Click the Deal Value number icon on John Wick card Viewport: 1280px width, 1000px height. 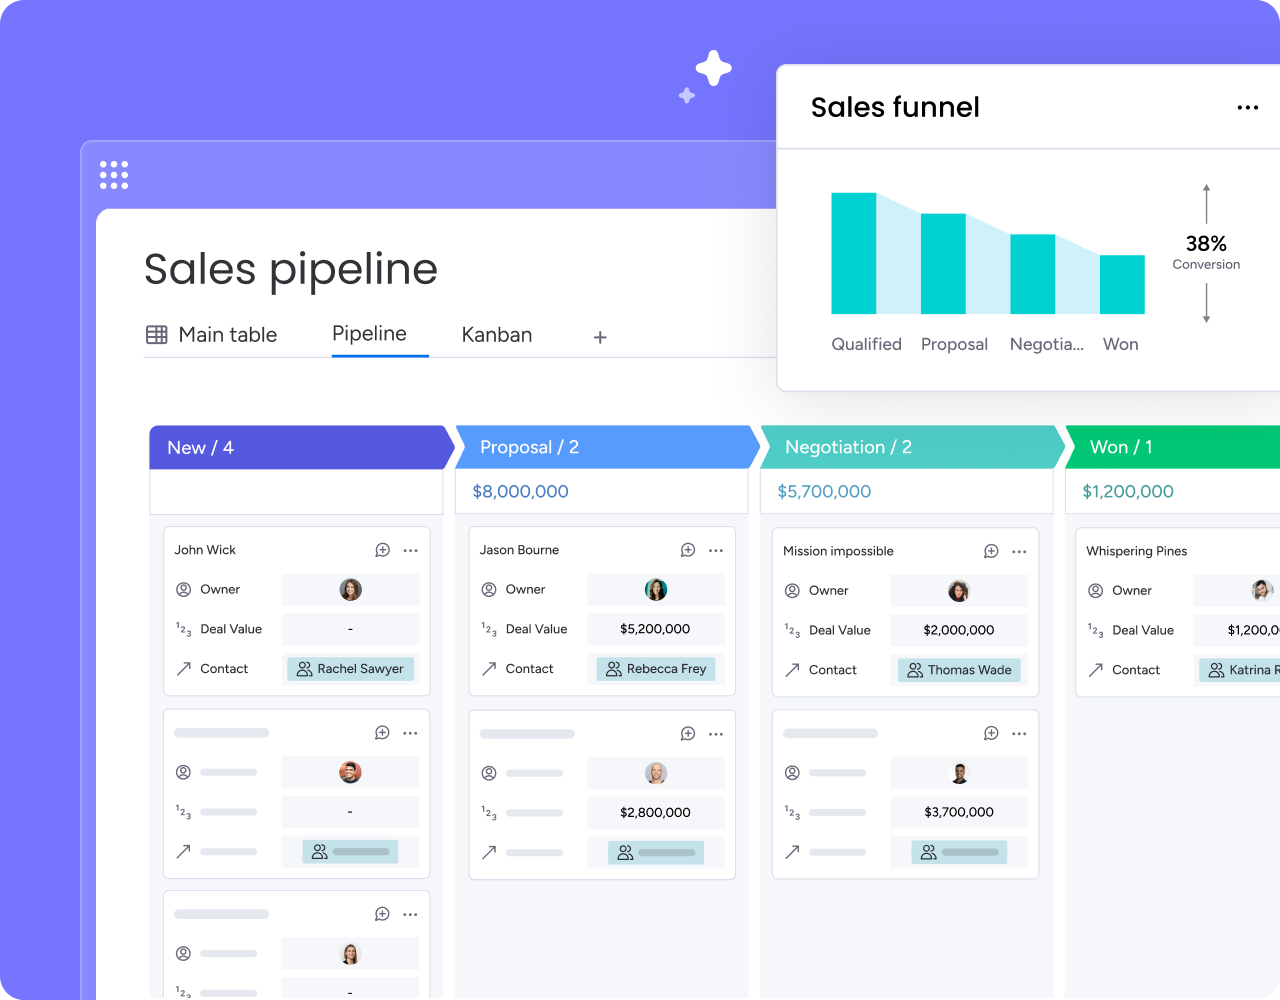pyautogui.click(x=184, y=629)
